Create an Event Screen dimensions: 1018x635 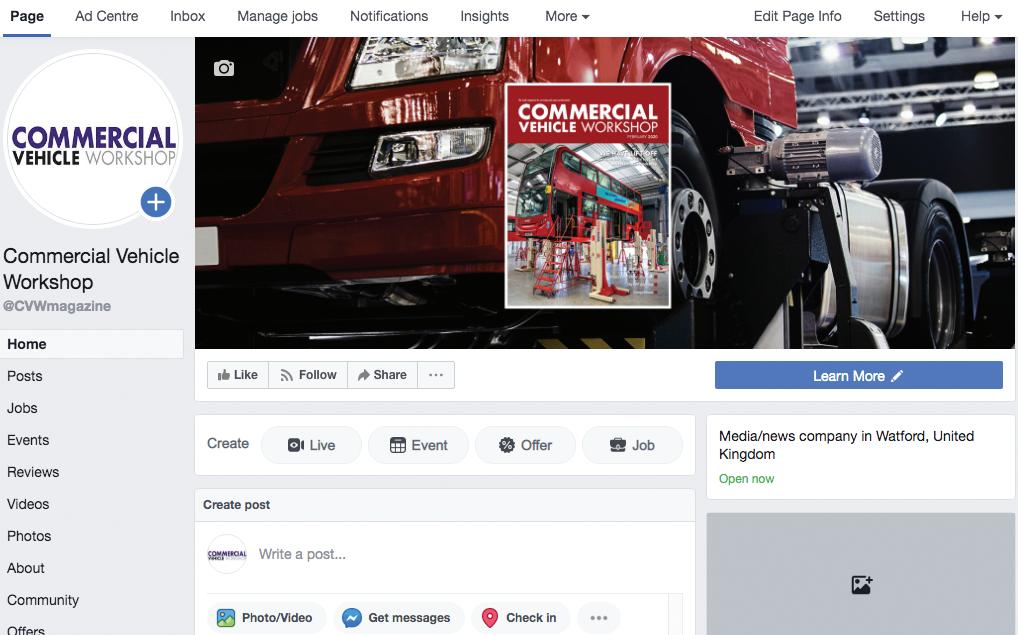point(418,445)
